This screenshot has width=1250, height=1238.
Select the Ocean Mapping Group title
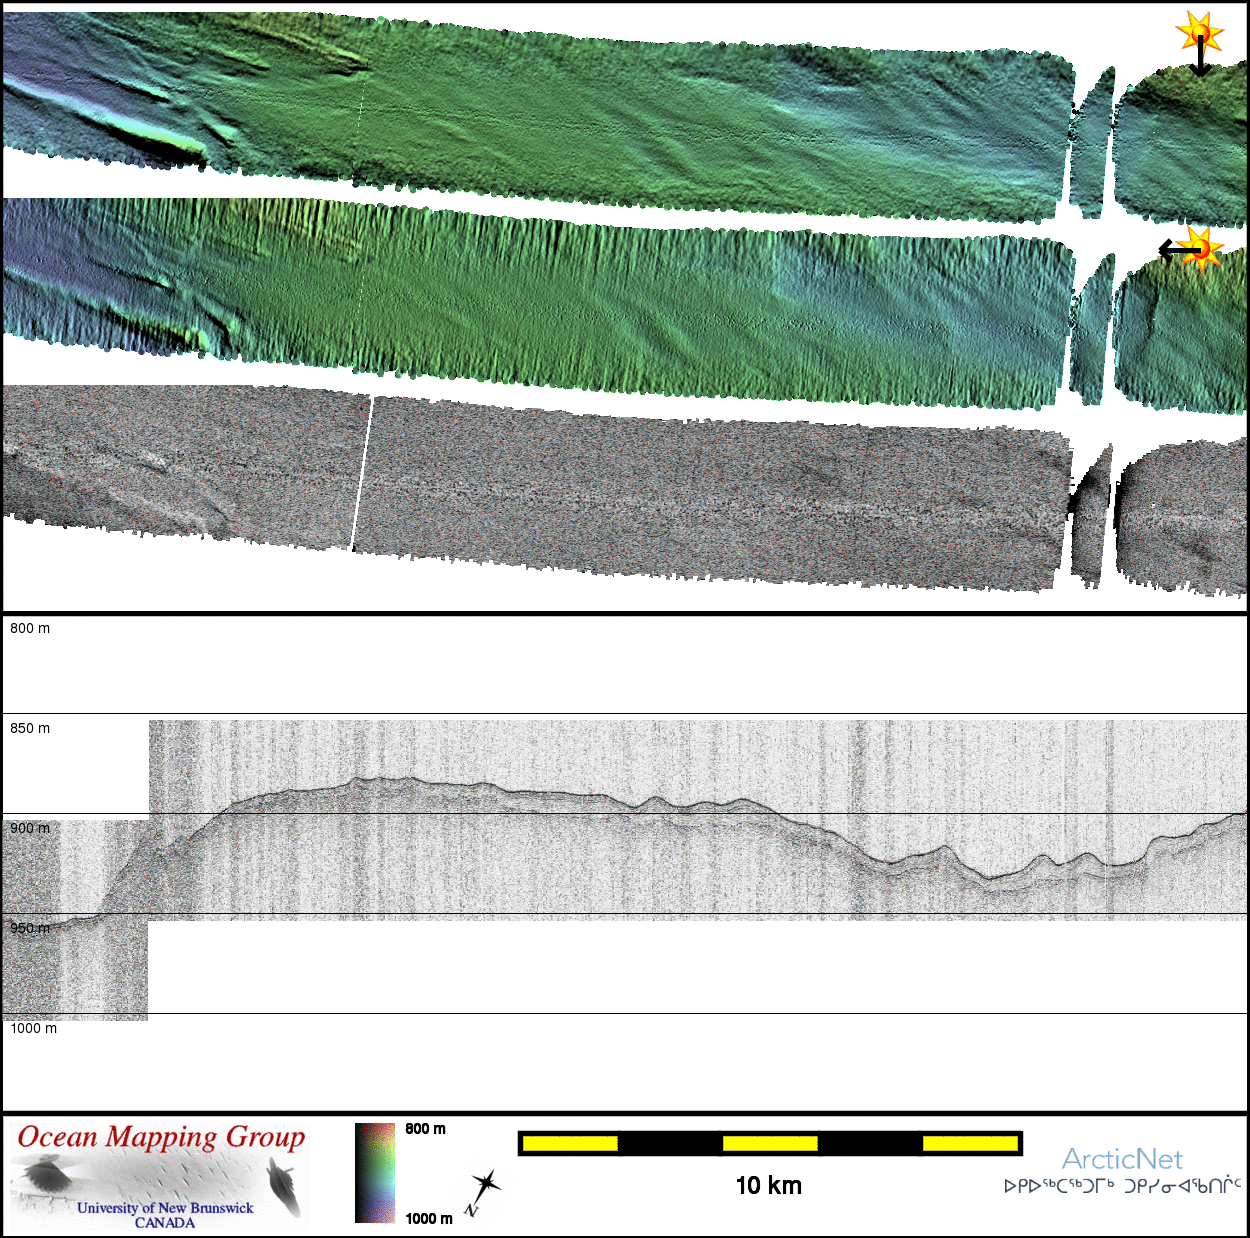coord(161,1137)
